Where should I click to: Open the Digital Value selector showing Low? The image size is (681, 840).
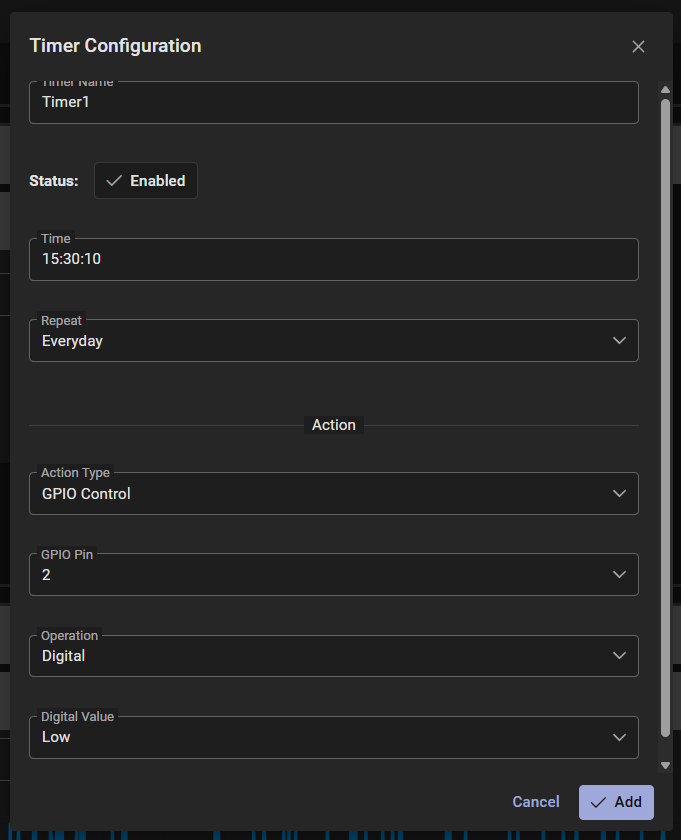click(x=334, y=736)
